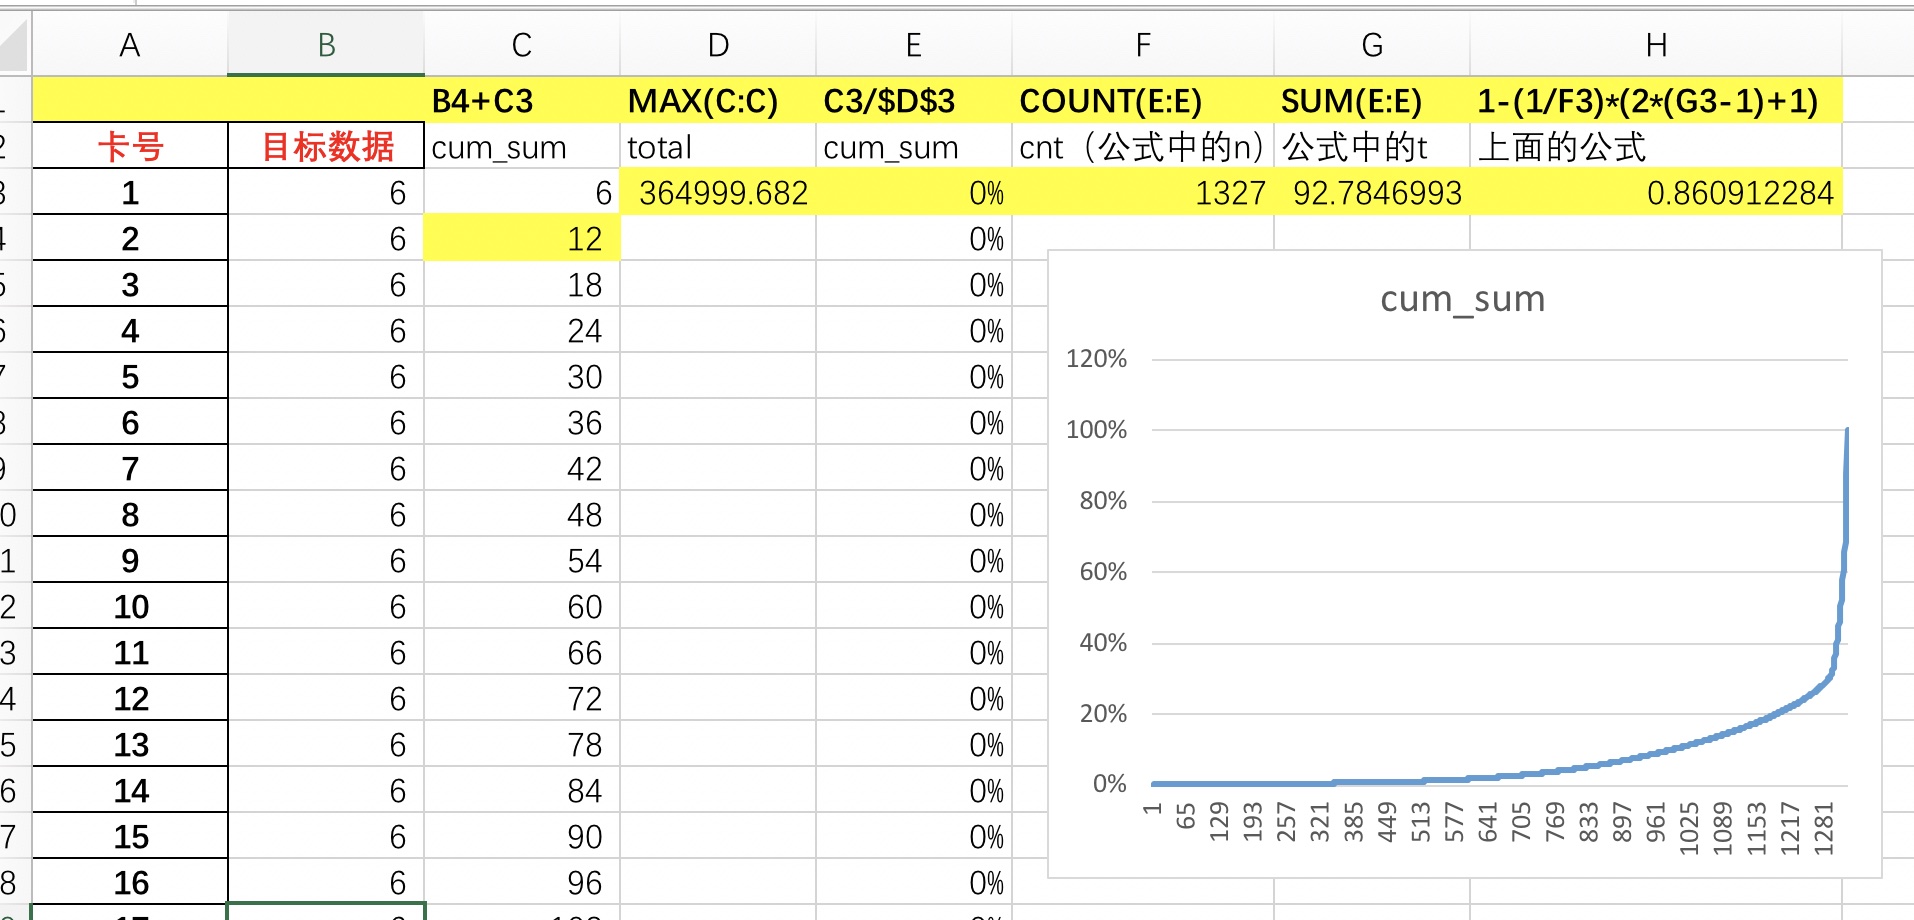Click cum_sum cell with value 30
Image resolution: width=1914 pixels, height=920 pixels.
pos(522,376)
